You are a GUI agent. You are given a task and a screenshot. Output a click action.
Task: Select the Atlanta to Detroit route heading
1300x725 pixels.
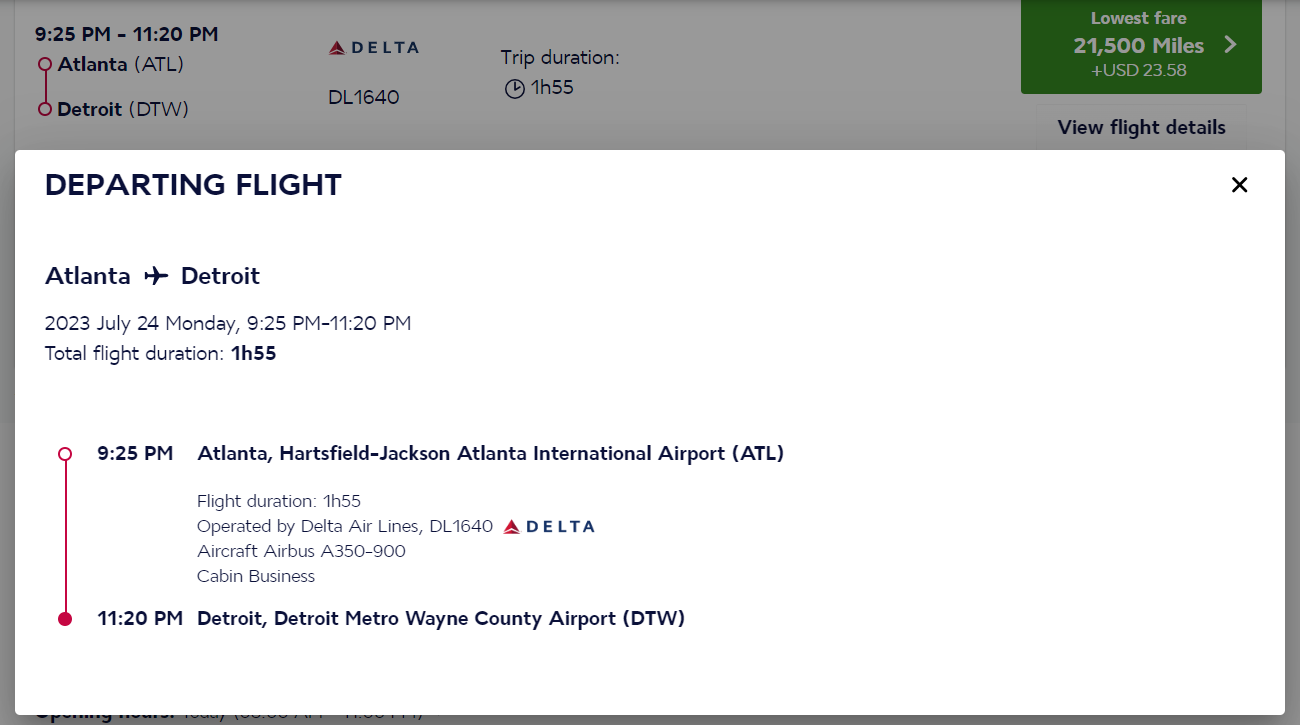pyautogui.click(x=152, y=276)
